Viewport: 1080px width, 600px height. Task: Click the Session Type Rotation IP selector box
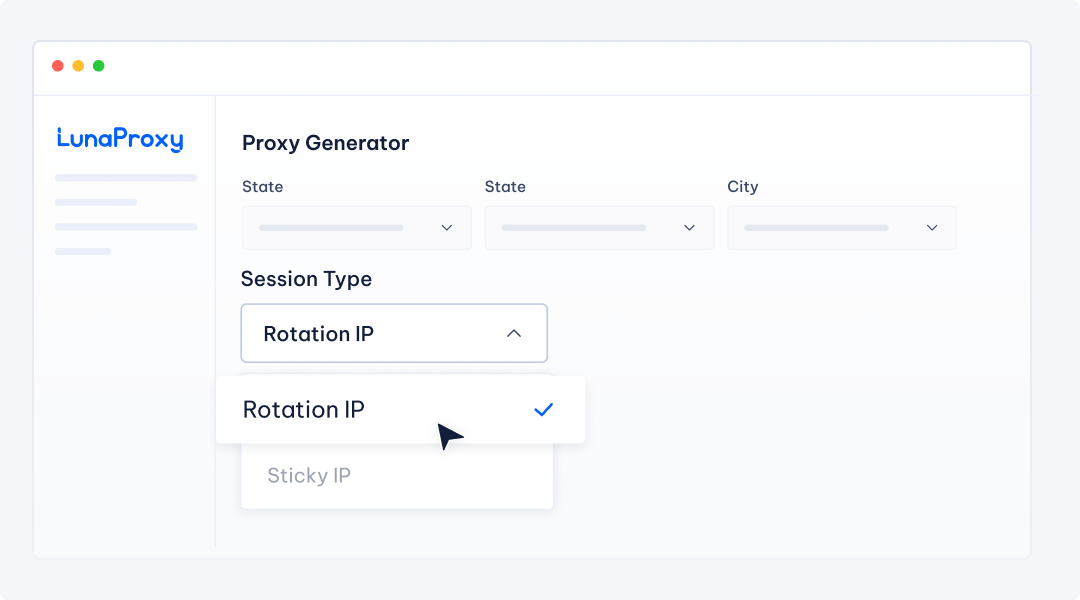[x=394, y=333]
